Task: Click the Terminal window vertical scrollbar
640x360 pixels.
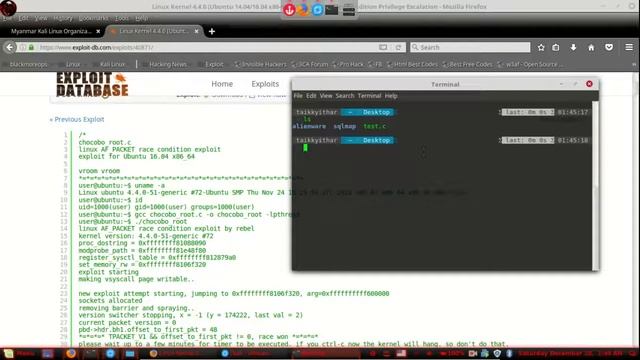Action: pos(596,186)
